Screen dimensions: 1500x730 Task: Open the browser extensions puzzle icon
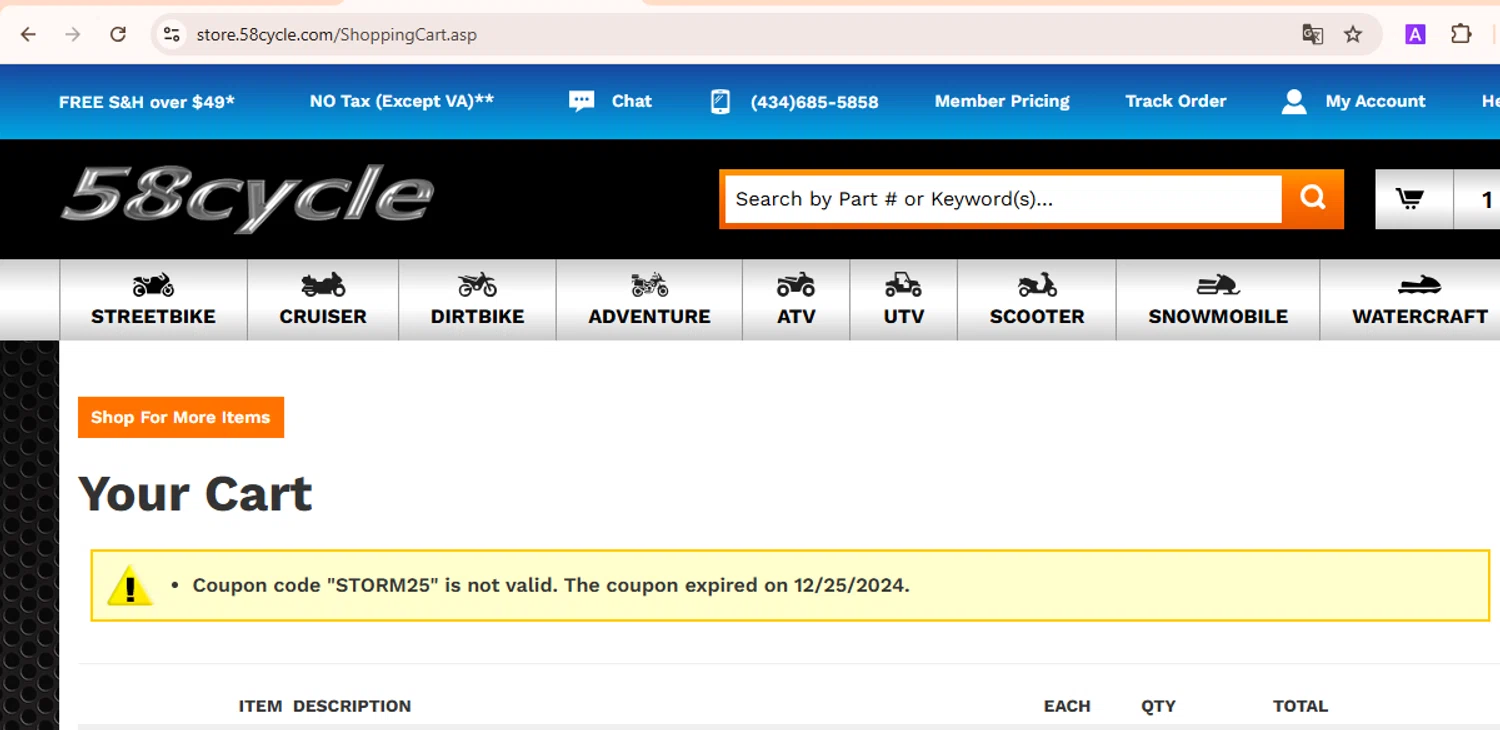click(x=1461, y=34)
